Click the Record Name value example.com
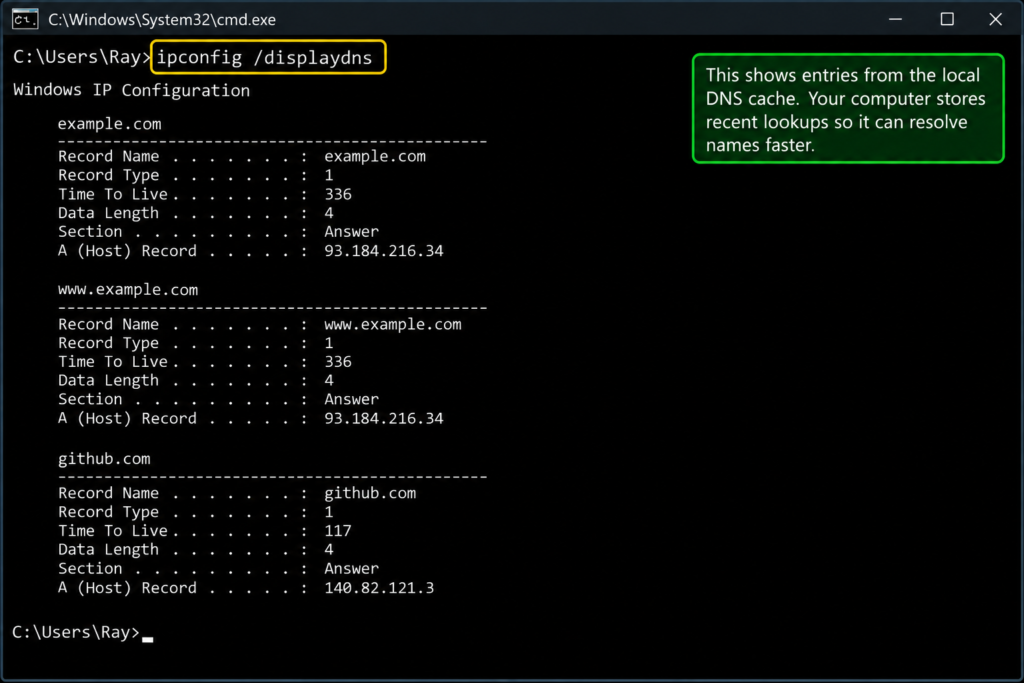This screenshot has width=1024, height=683. pyautogui.click(x=375, y=157)
